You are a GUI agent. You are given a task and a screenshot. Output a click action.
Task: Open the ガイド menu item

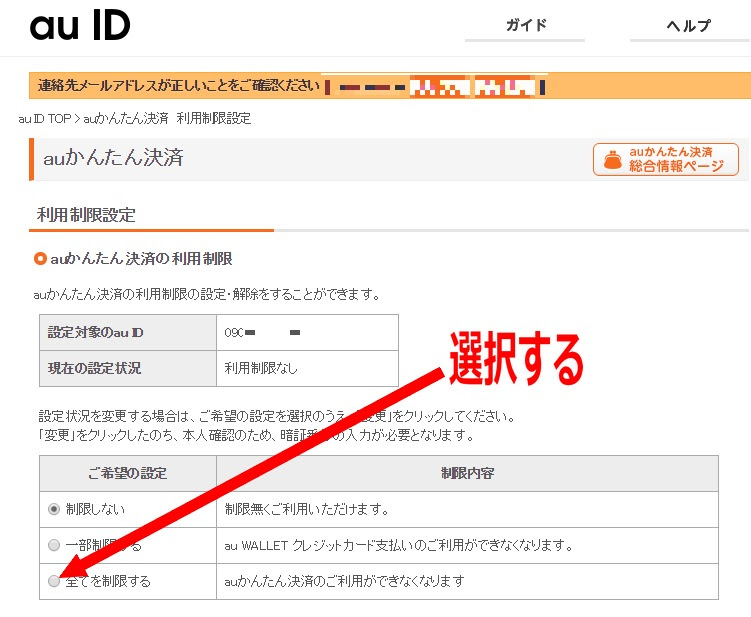point(525,25)
